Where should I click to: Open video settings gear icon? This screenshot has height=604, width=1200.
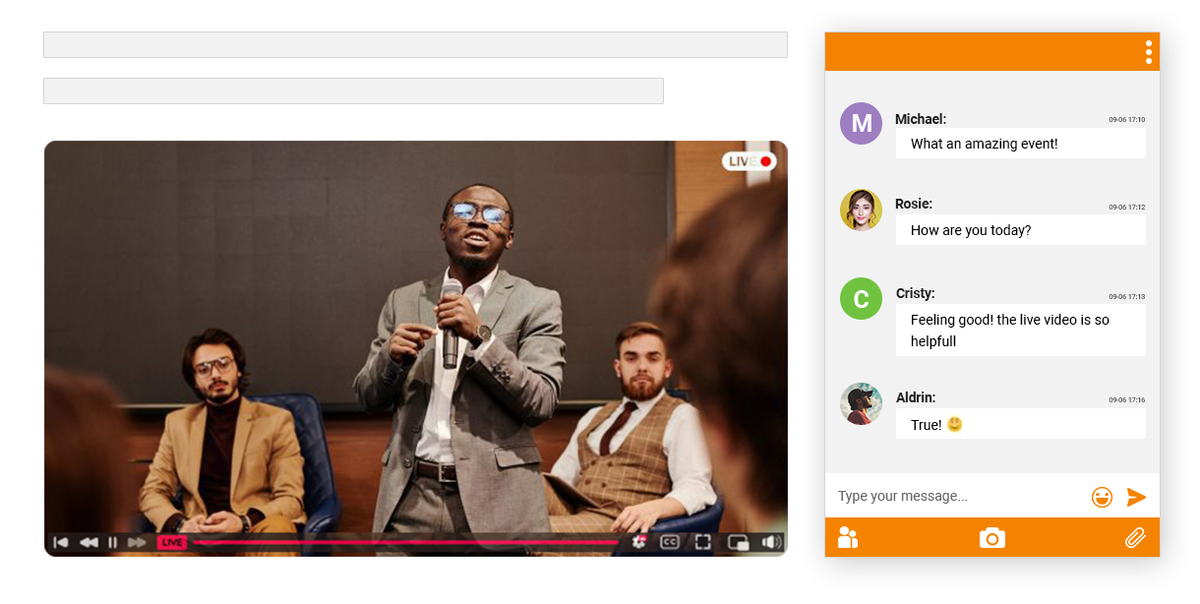pos(639,542)
